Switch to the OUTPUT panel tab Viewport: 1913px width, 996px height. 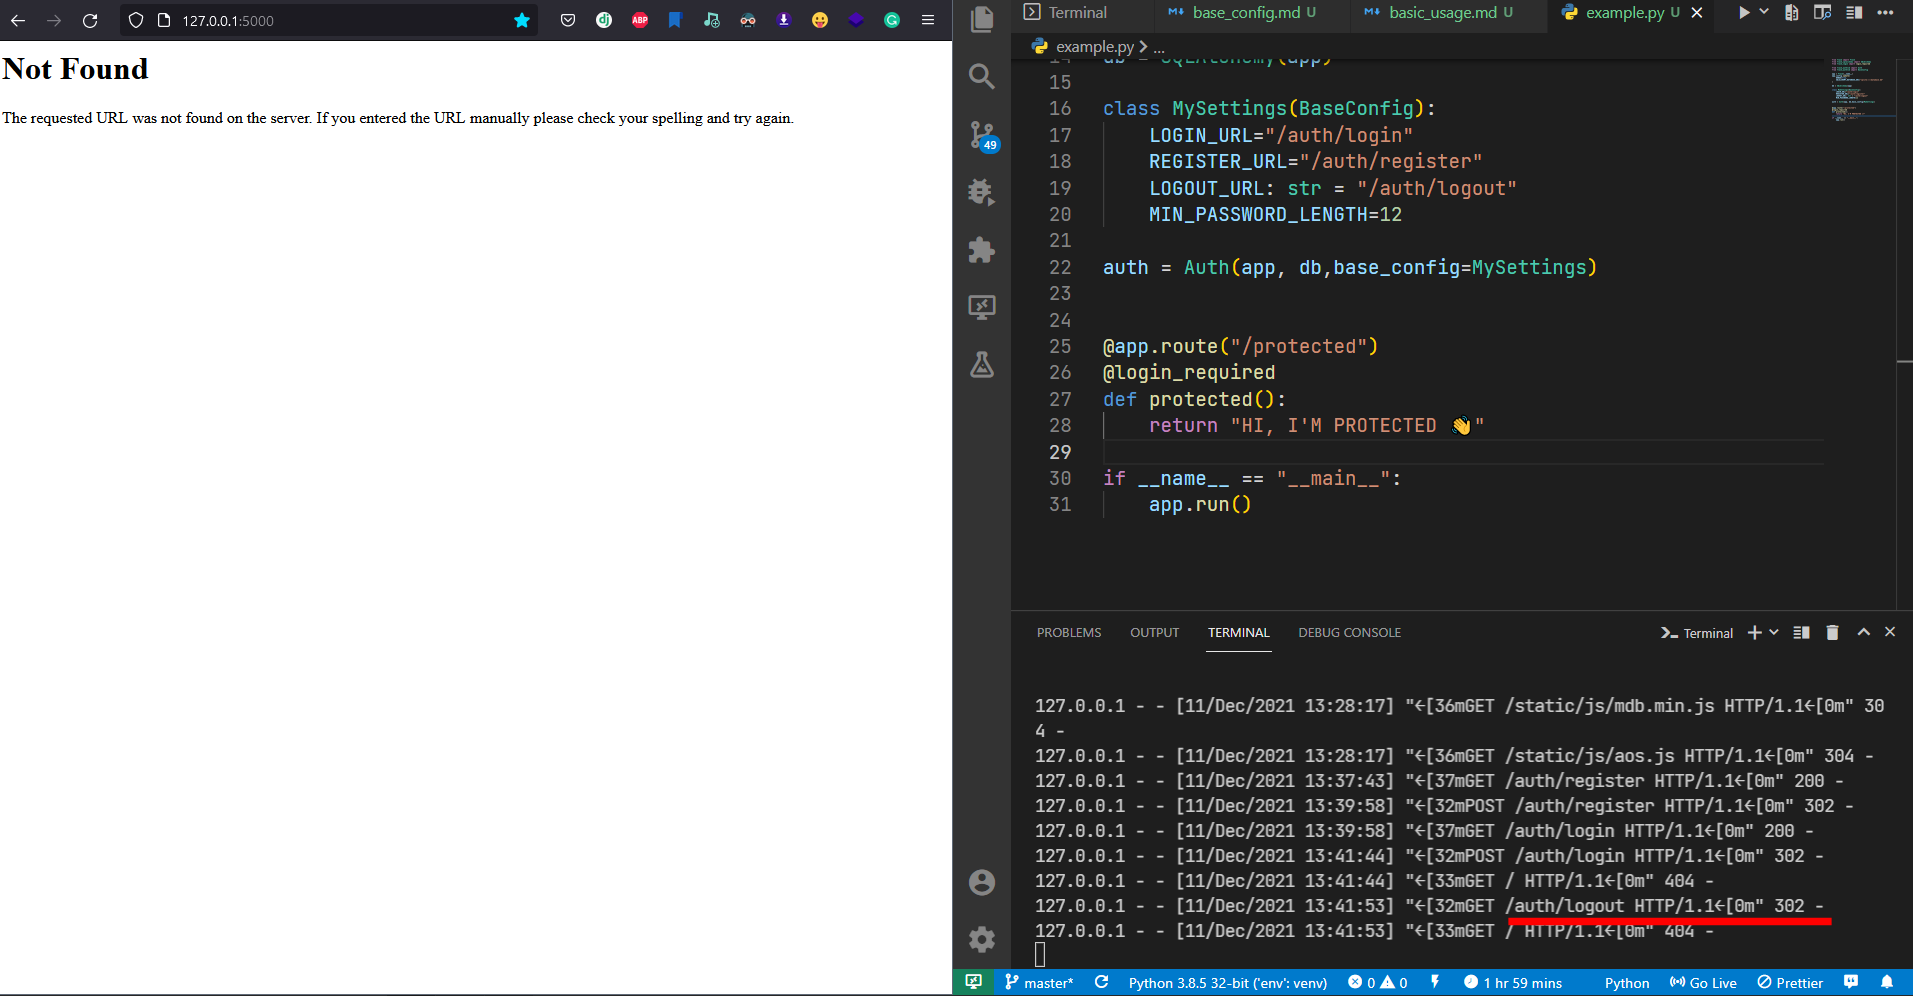click(x=1155, y=632)
